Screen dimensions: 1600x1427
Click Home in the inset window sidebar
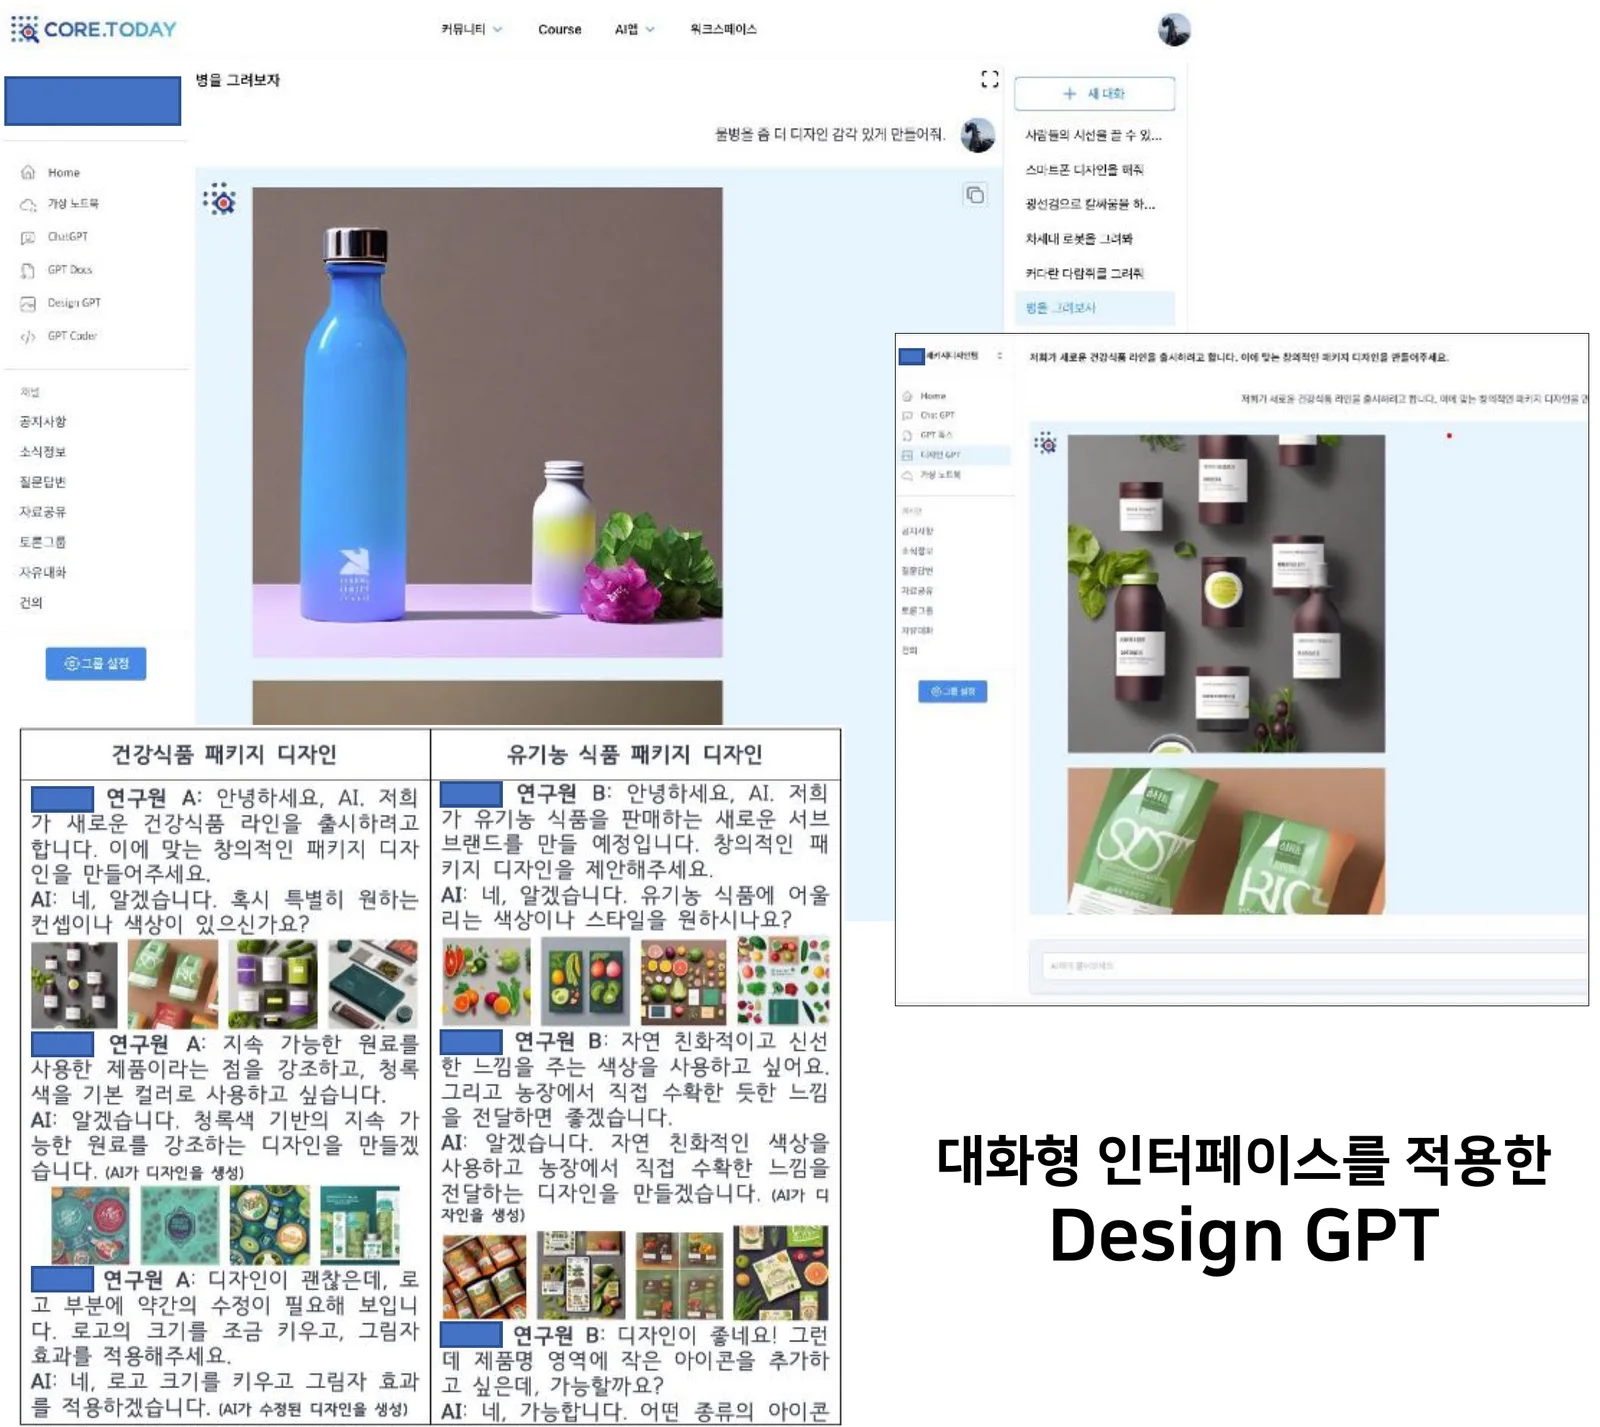[x=925, y=396]
